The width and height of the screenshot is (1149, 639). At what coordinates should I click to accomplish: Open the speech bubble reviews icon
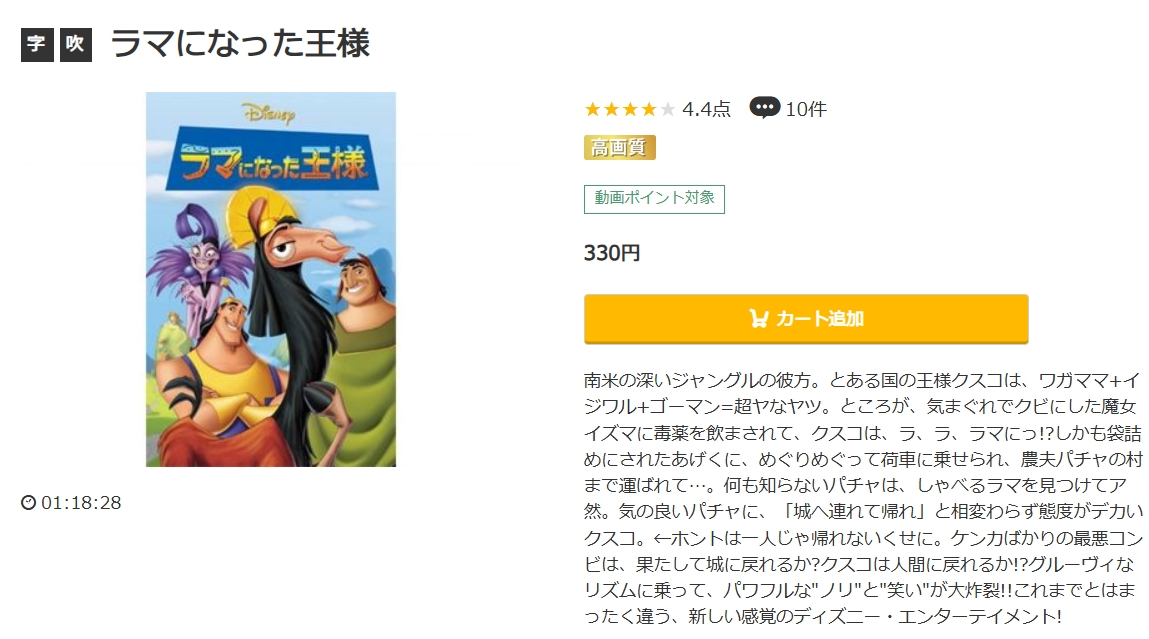coord(764,108)
